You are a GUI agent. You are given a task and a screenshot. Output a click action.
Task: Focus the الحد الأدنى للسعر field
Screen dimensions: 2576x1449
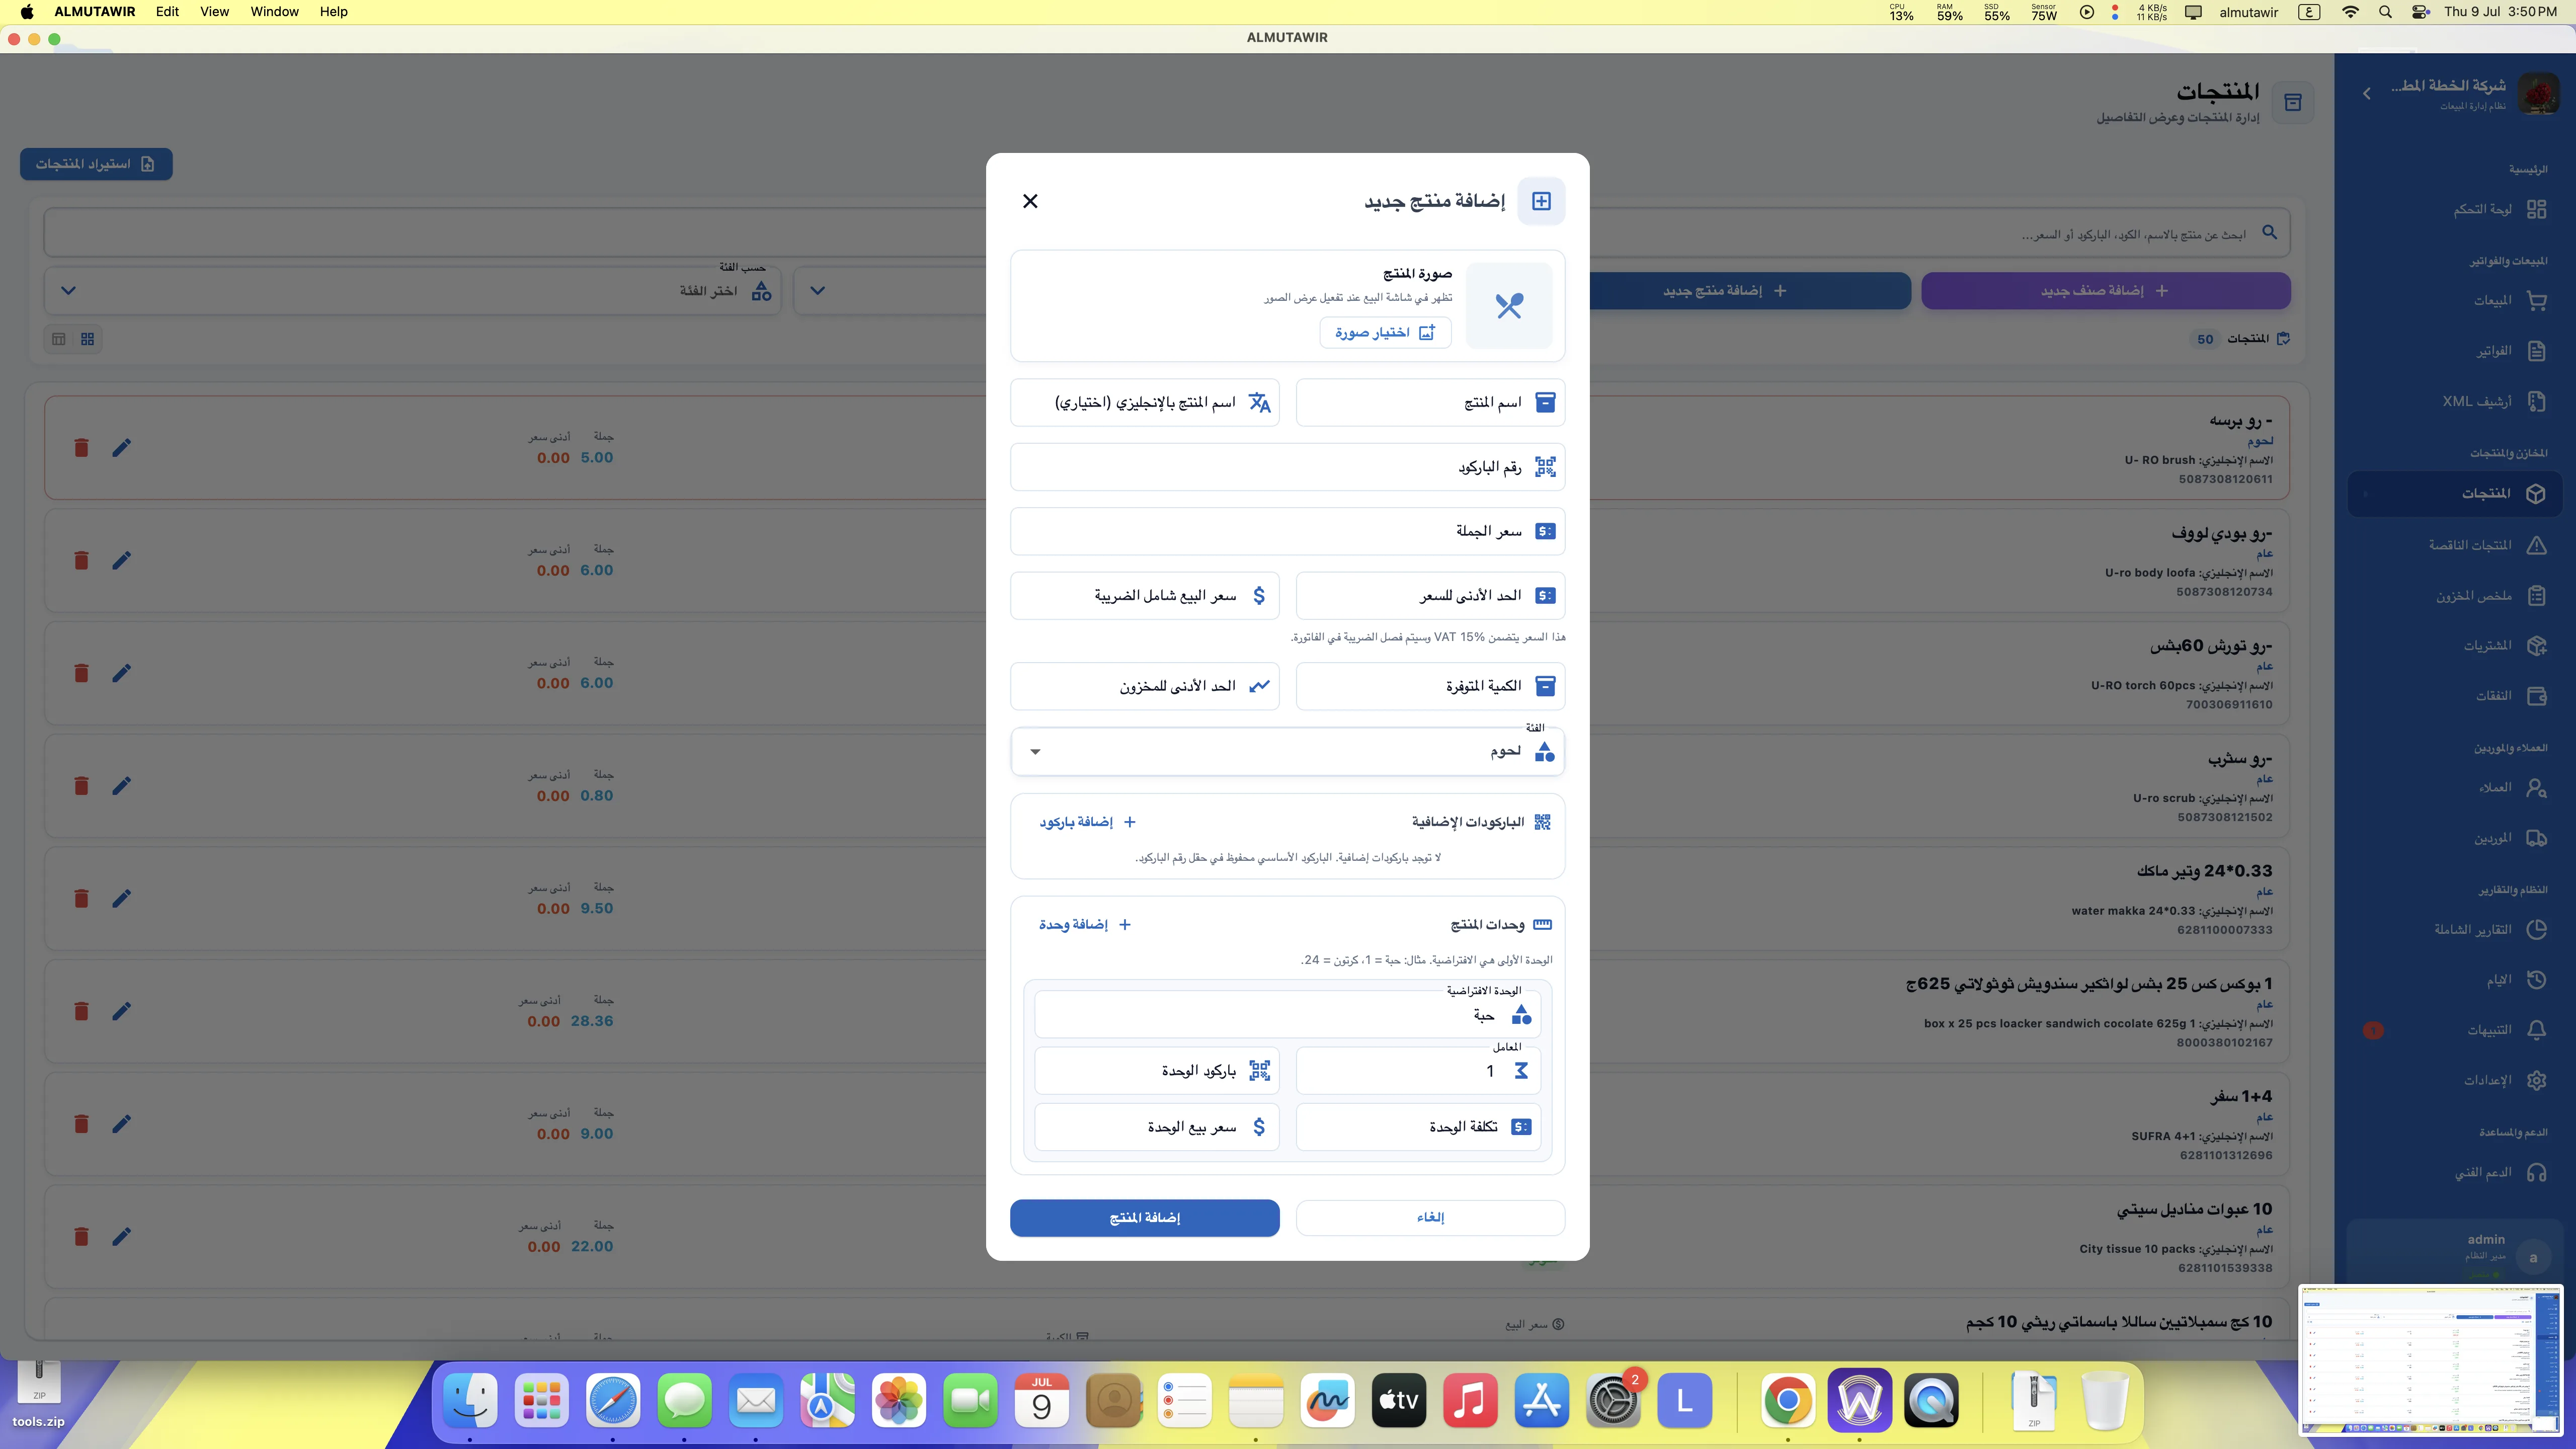click(1430, 595)
